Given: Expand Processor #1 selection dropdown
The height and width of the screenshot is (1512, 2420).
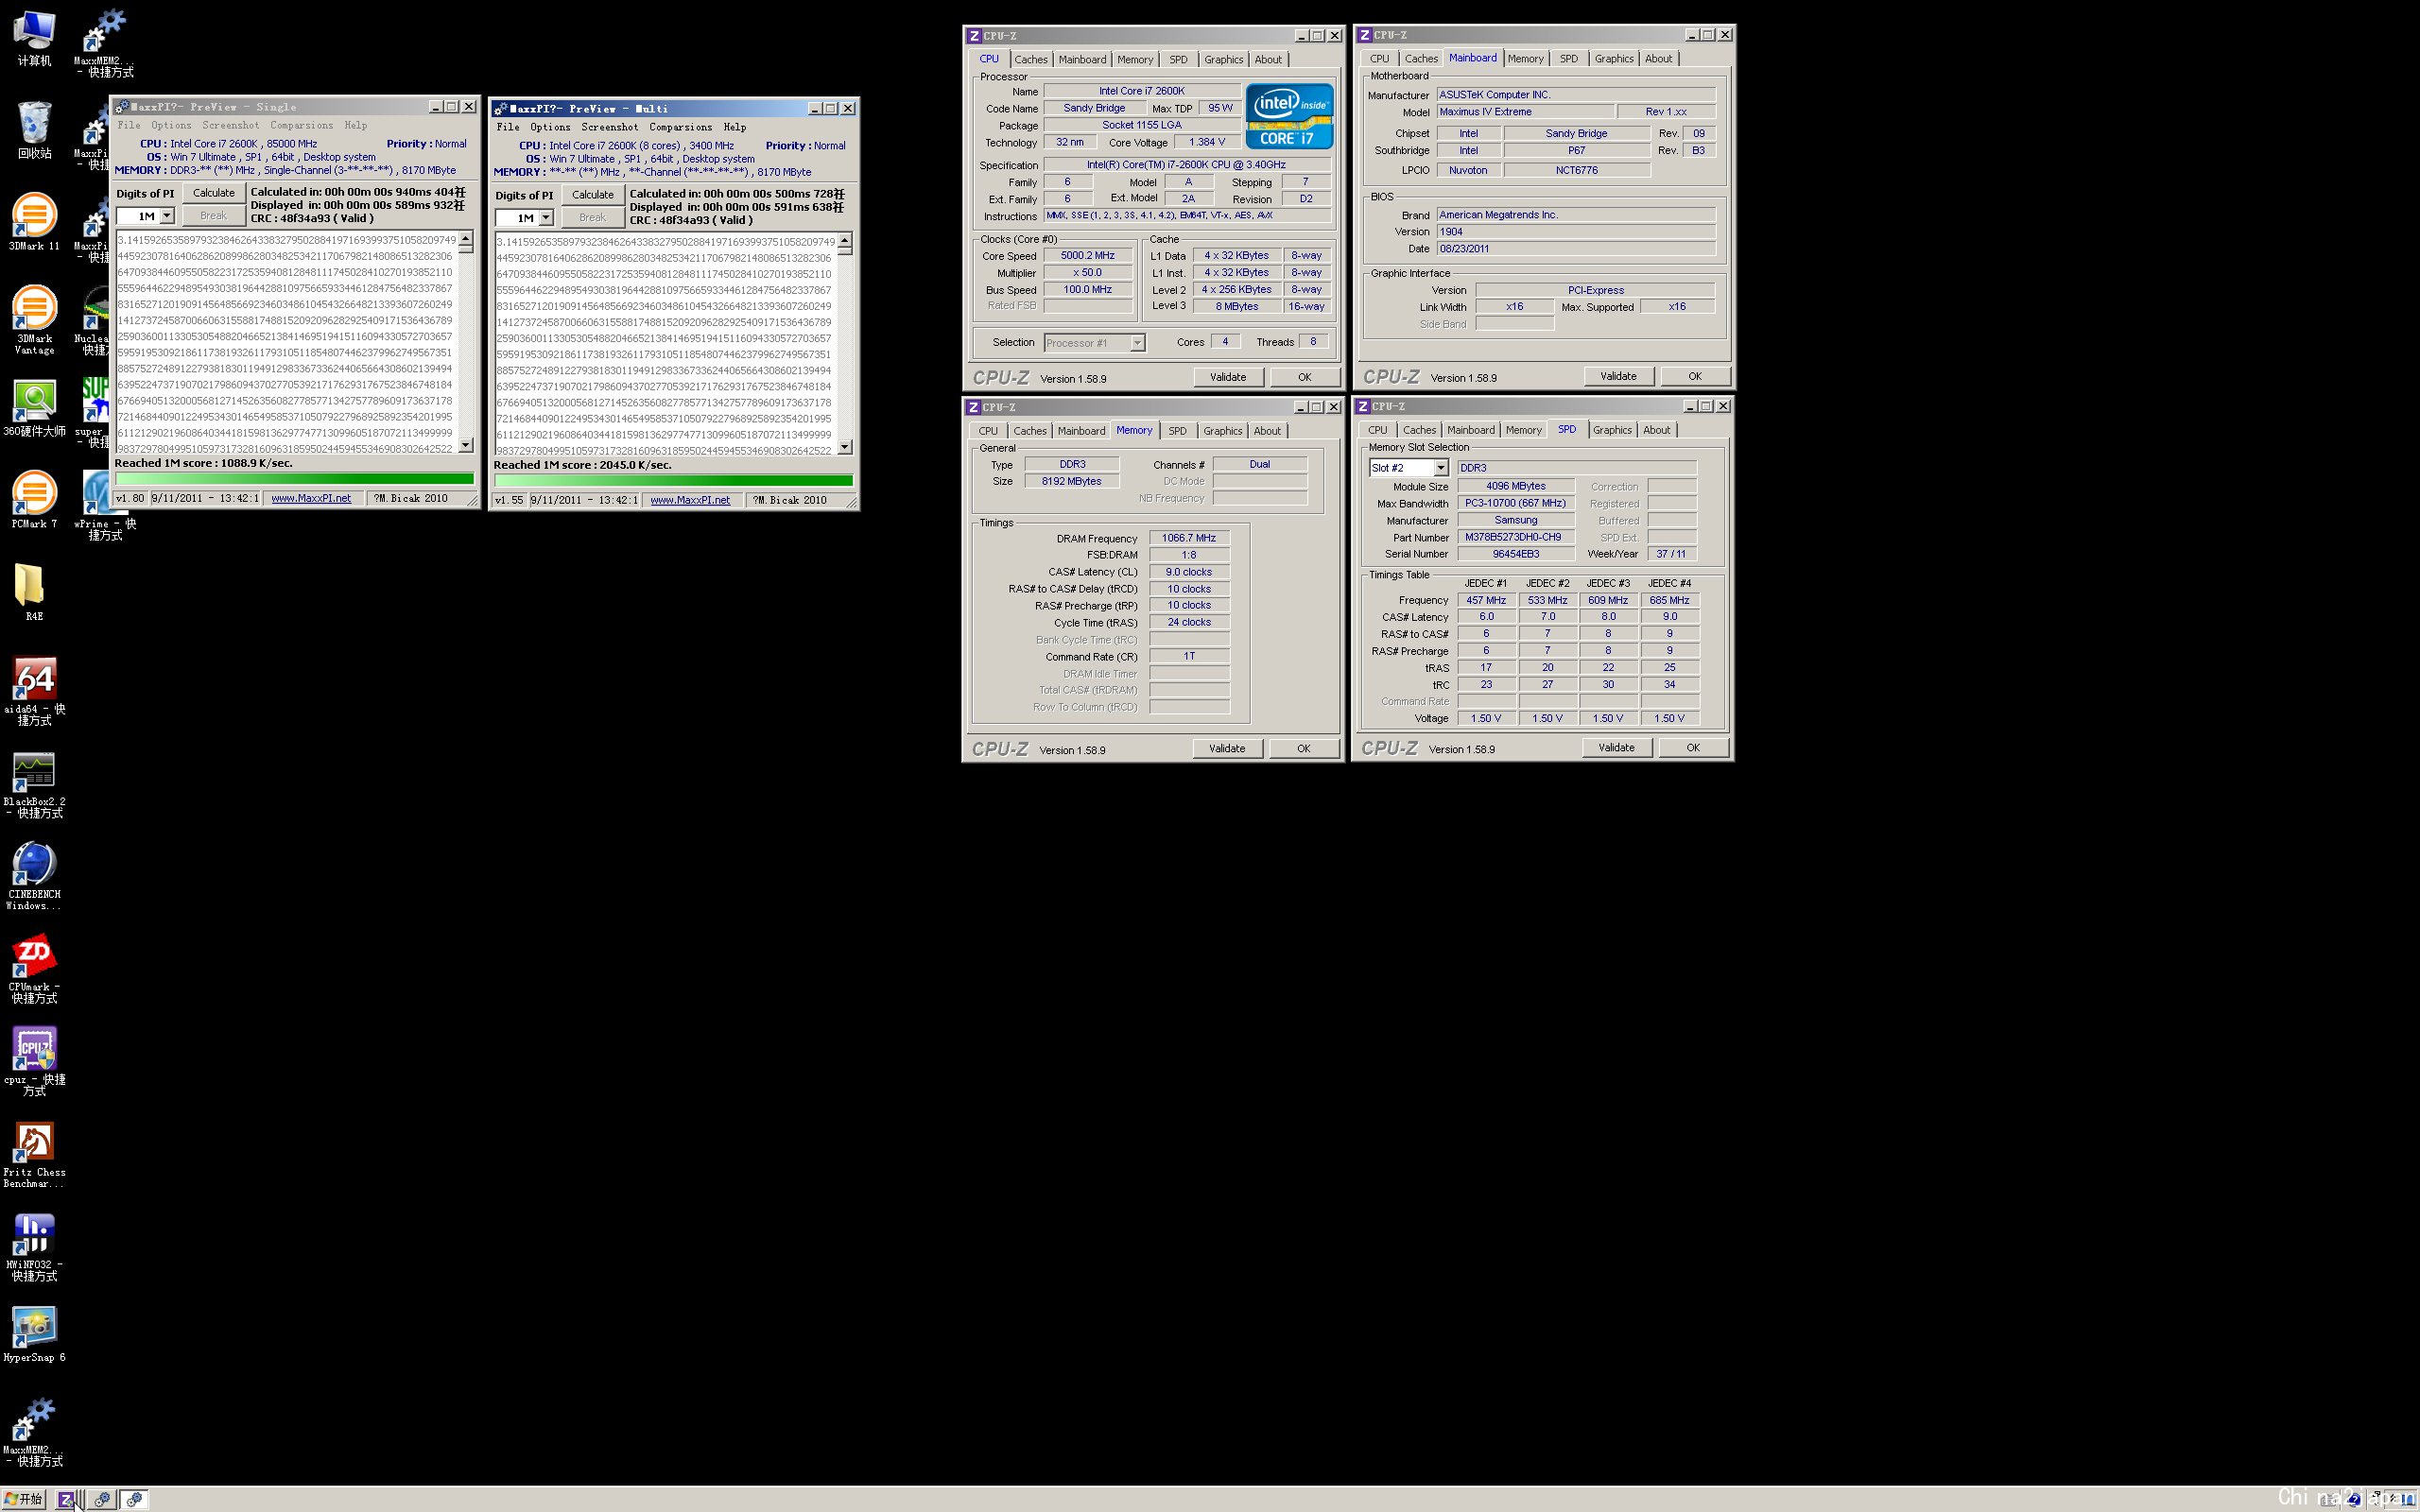Looking at the screenshot, I should coord(1137,343).
